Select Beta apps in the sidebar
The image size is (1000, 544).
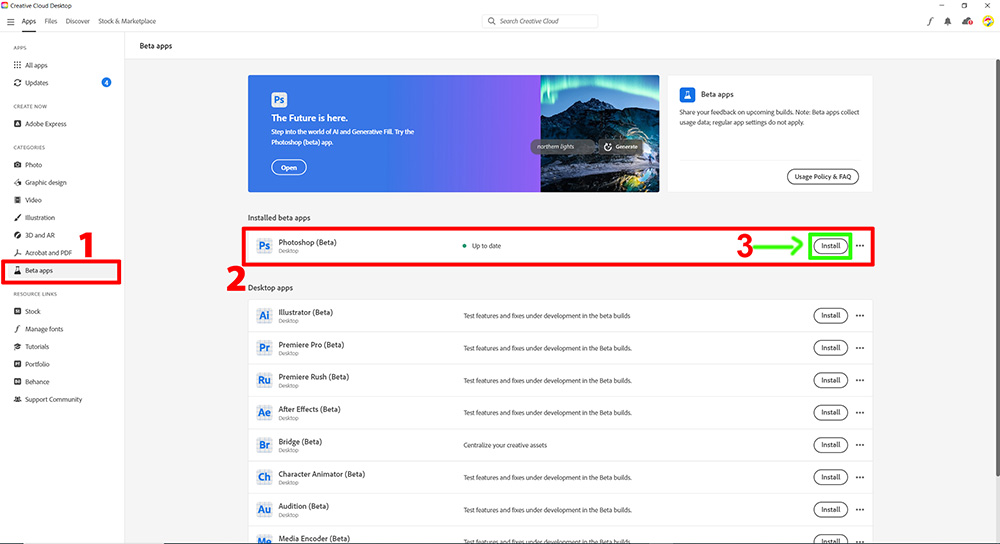pos(39,270)
